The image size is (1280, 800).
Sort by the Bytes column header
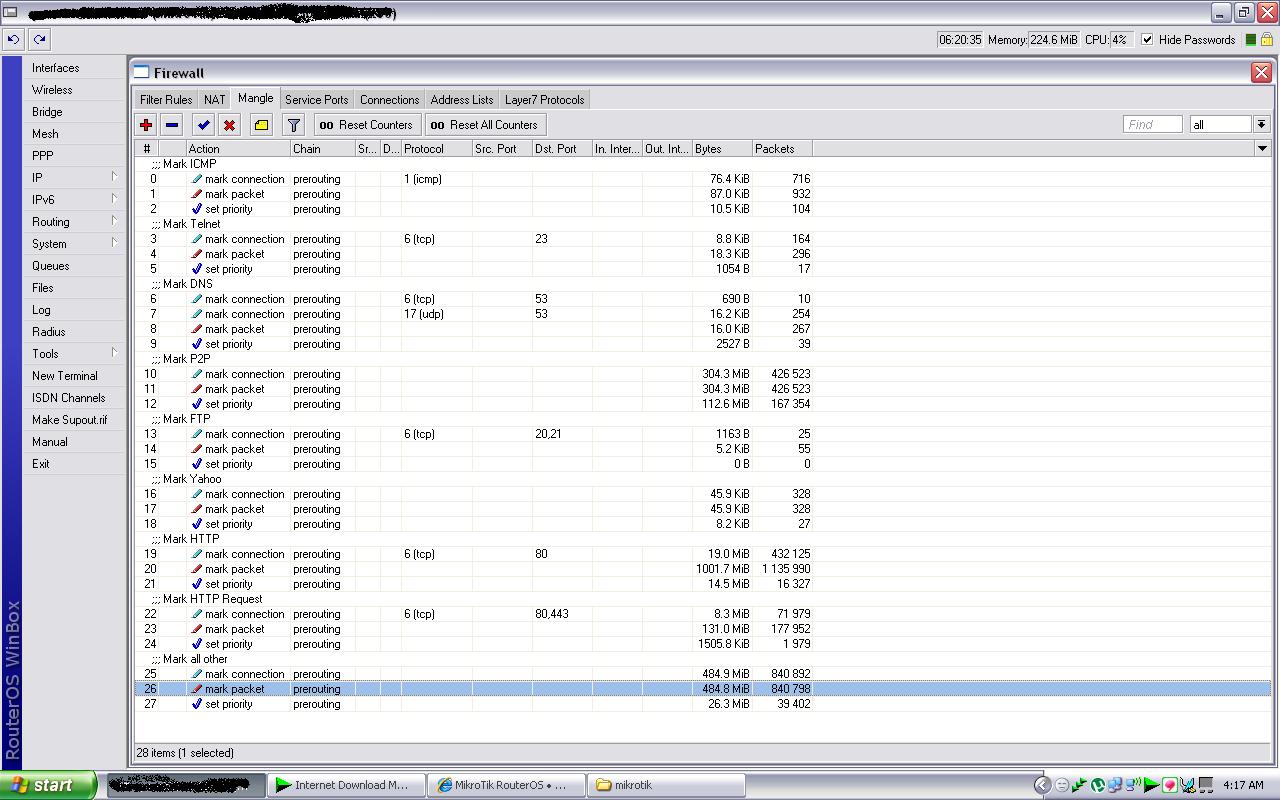pyautogui.click(x=722, y=148)
